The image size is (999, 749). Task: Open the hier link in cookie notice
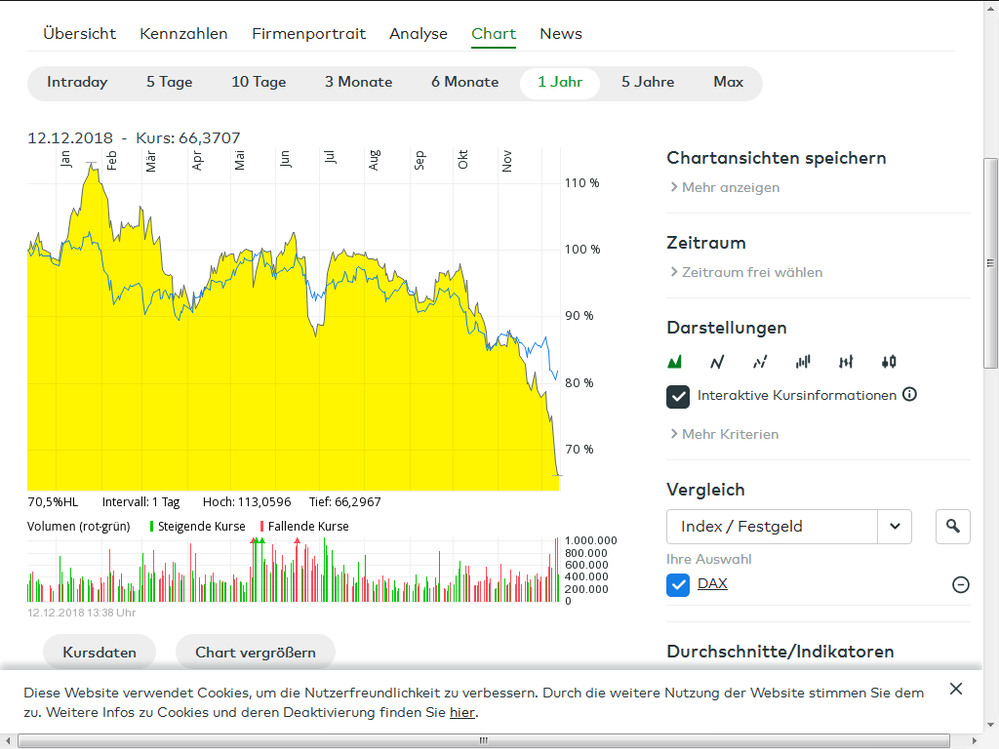pyautogui.click(x=462, y=712)
